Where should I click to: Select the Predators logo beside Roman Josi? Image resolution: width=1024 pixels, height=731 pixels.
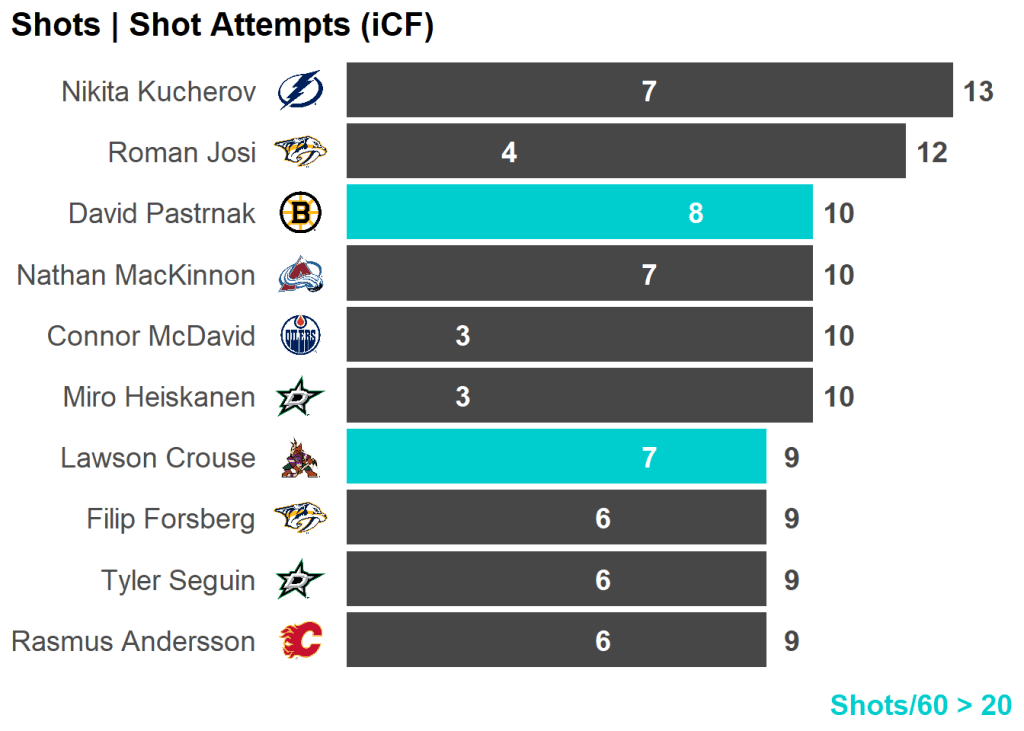click(300, 152)
